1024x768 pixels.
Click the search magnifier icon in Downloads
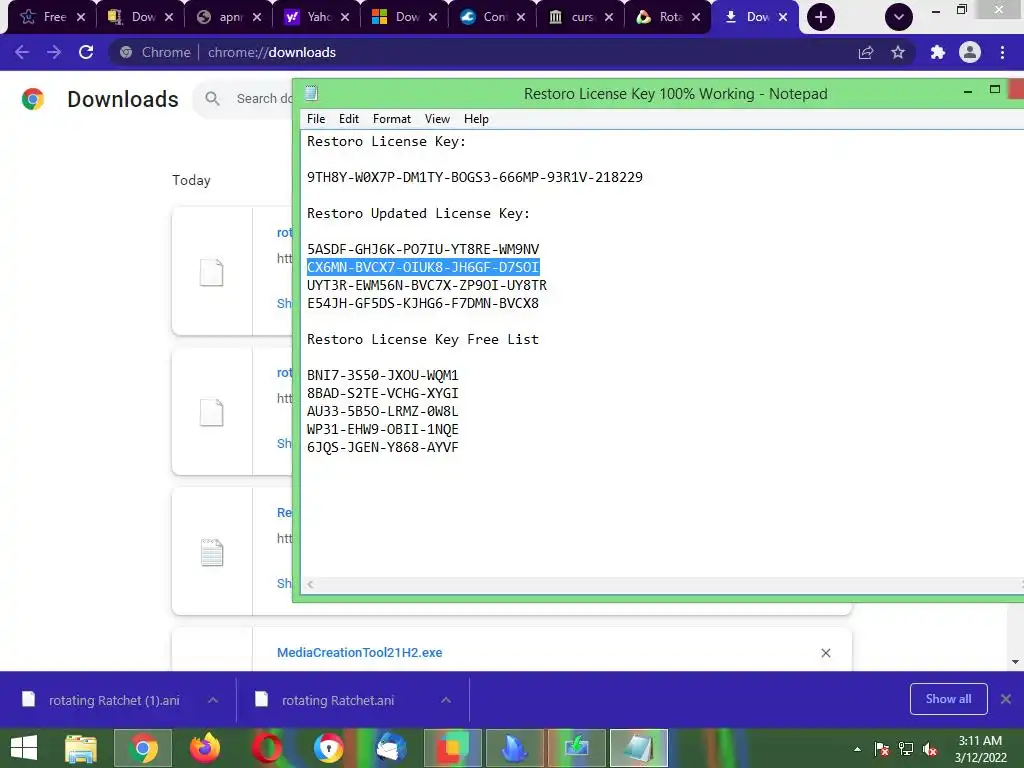(x=212, y=99)
